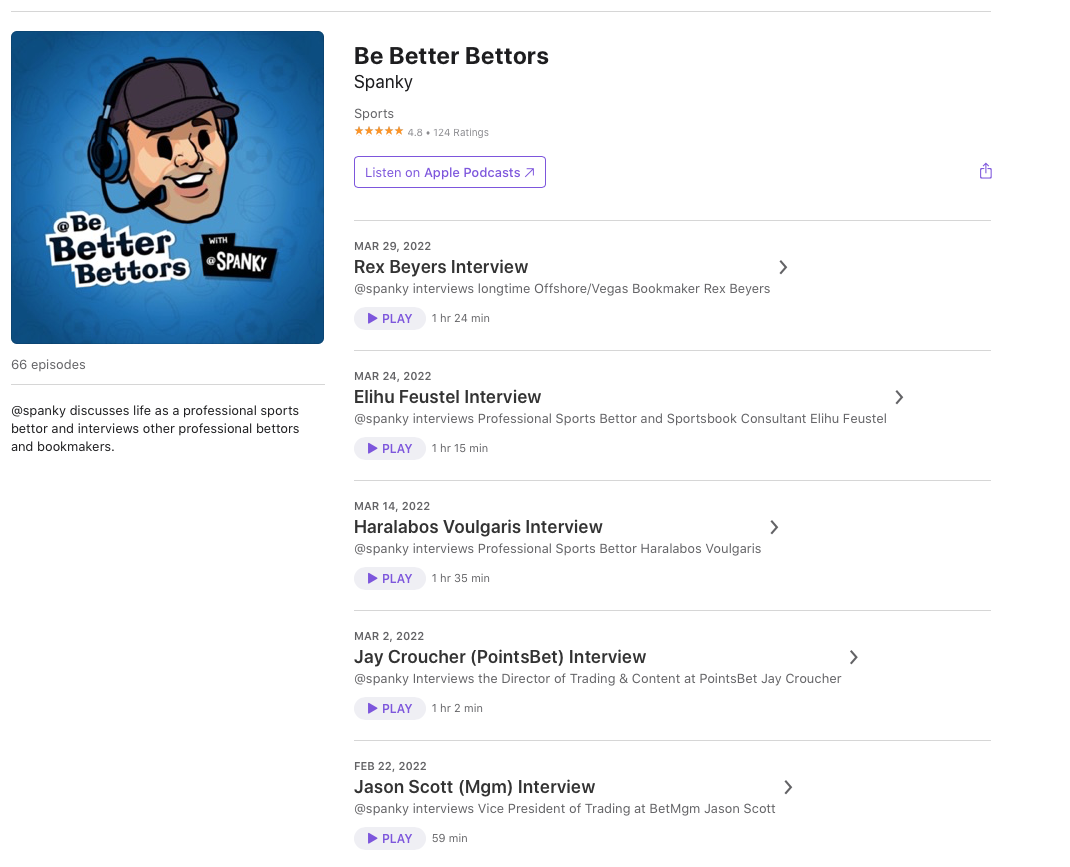This screenshot has width=1070, height=867.
Task: Open Jason Scott (Mgm) Interview chevron
Action: [x=788, y=787]
